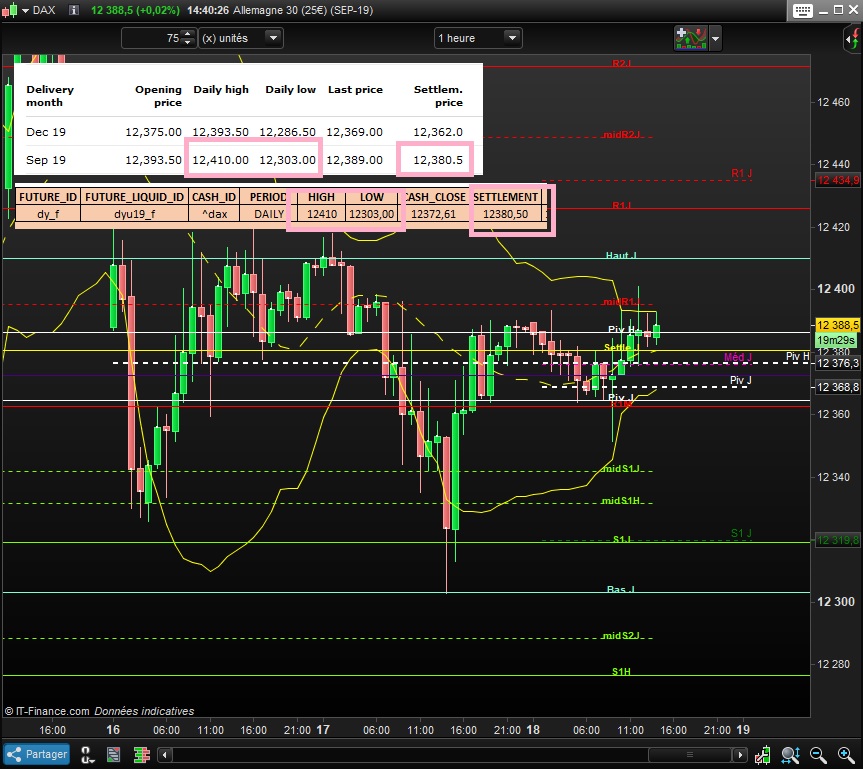The width and height of the screenshot is (863, 769).
Task: Open the (x) unités dropdown
Action: 241,38
